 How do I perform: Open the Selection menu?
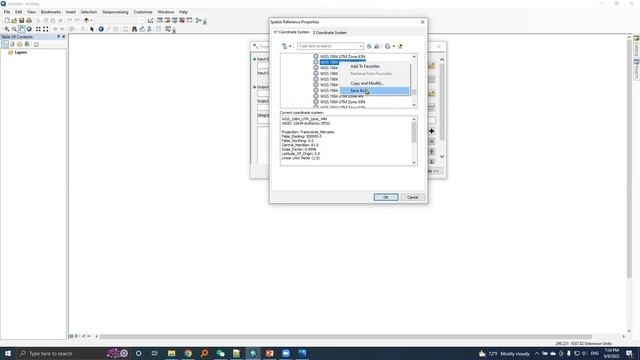(x=89, y=12)
